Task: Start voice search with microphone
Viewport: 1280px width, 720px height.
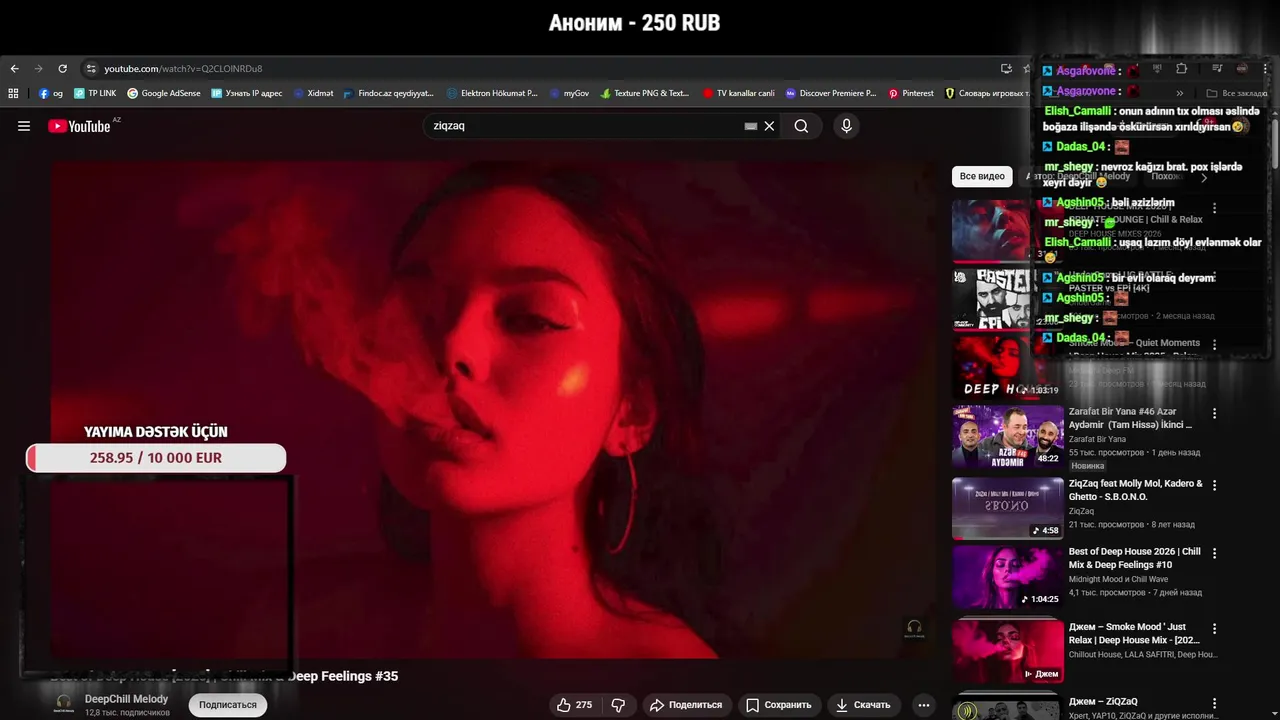Action: 846,126
